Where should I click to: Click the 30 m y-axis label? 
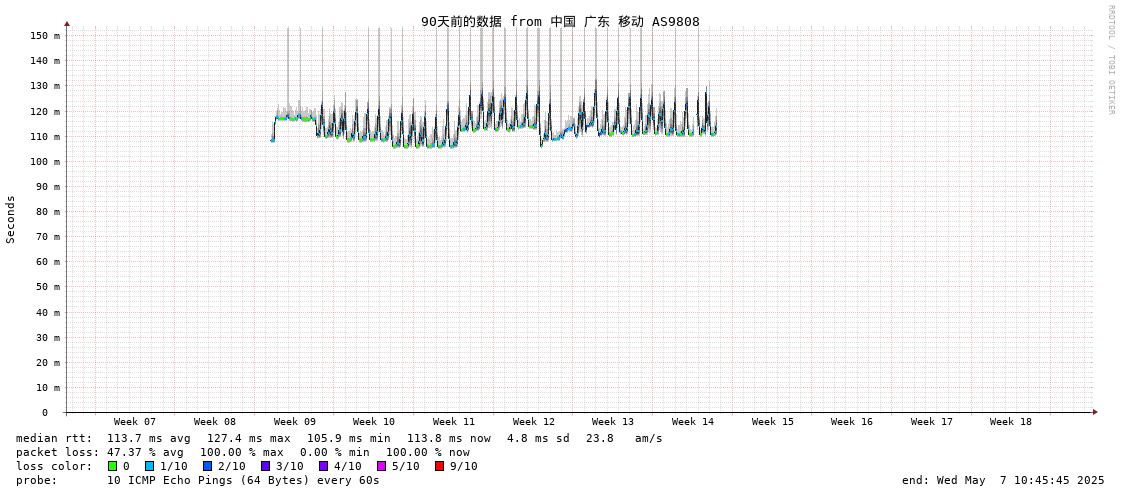point(49,337)
